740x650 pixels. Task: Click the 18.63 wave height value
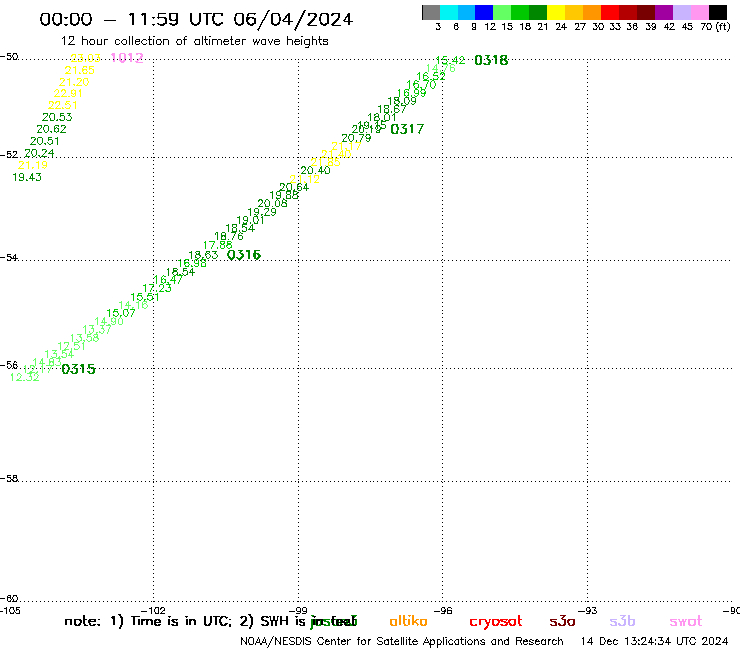[x=203, y=255]
